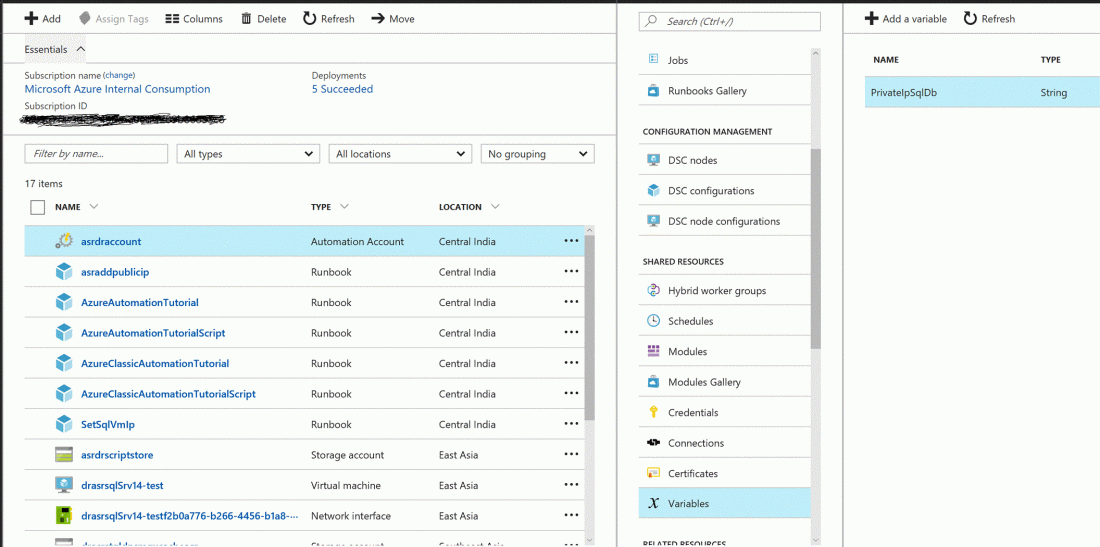Click the DSC nodes icon

(653, 160)
